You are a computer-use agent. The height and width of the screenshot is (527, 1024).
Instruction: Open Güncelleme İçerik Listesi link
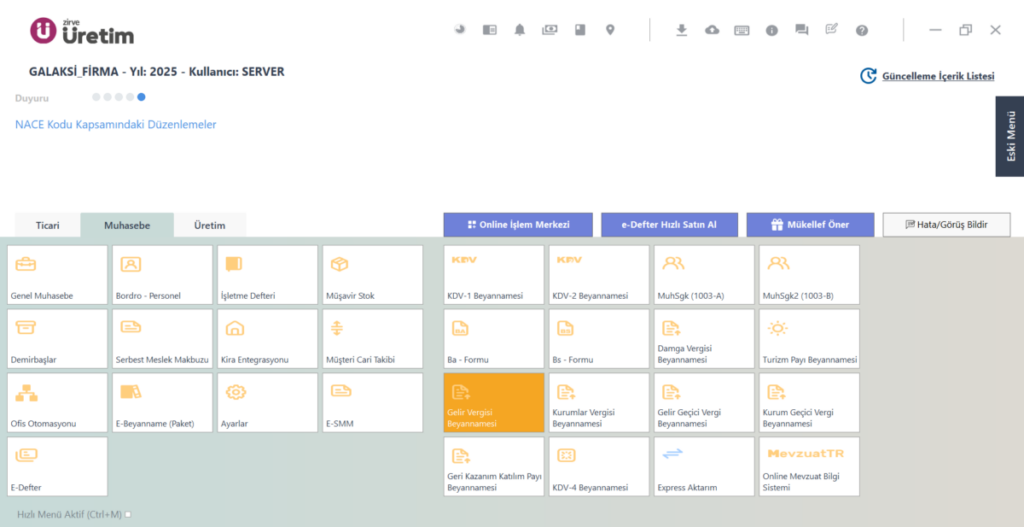click(x=938, y=76)
